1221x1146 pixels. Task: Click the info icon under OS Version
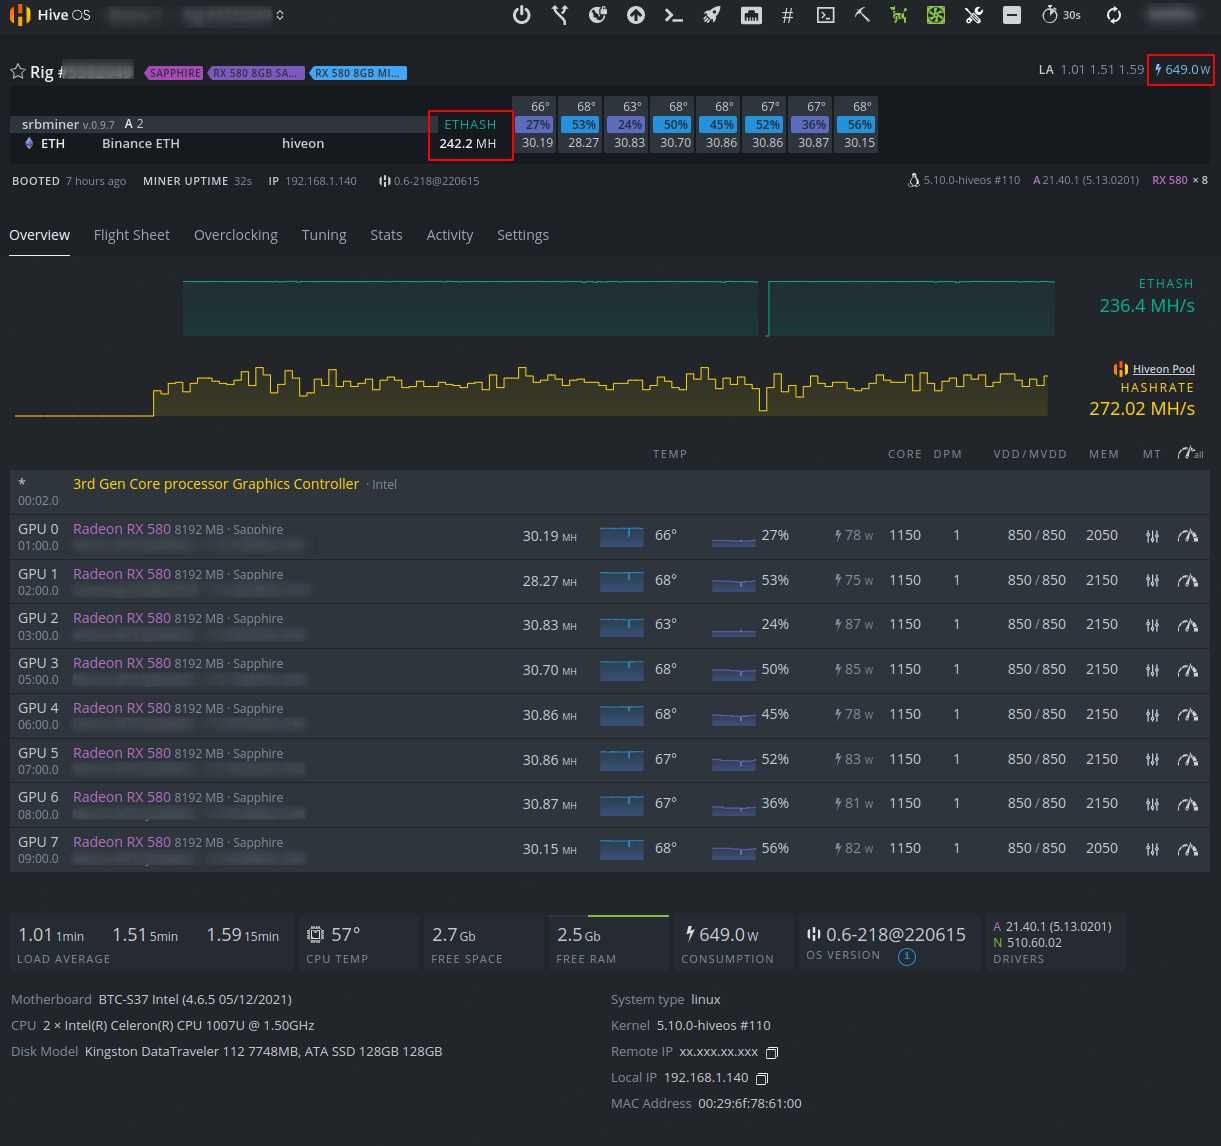tap(907, 957)
